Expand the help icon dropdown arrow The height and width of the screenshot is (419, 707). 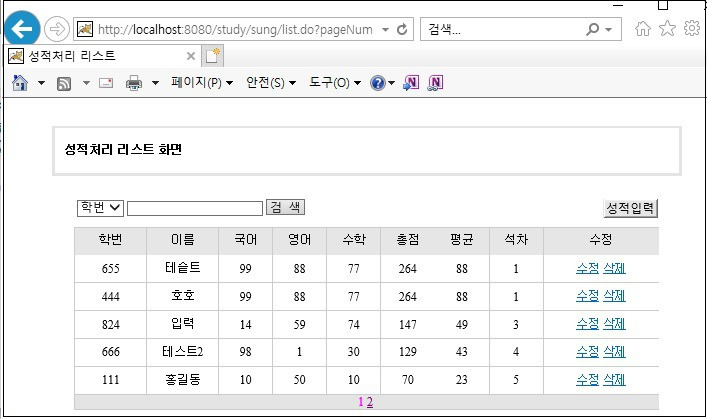pos(391,83)
